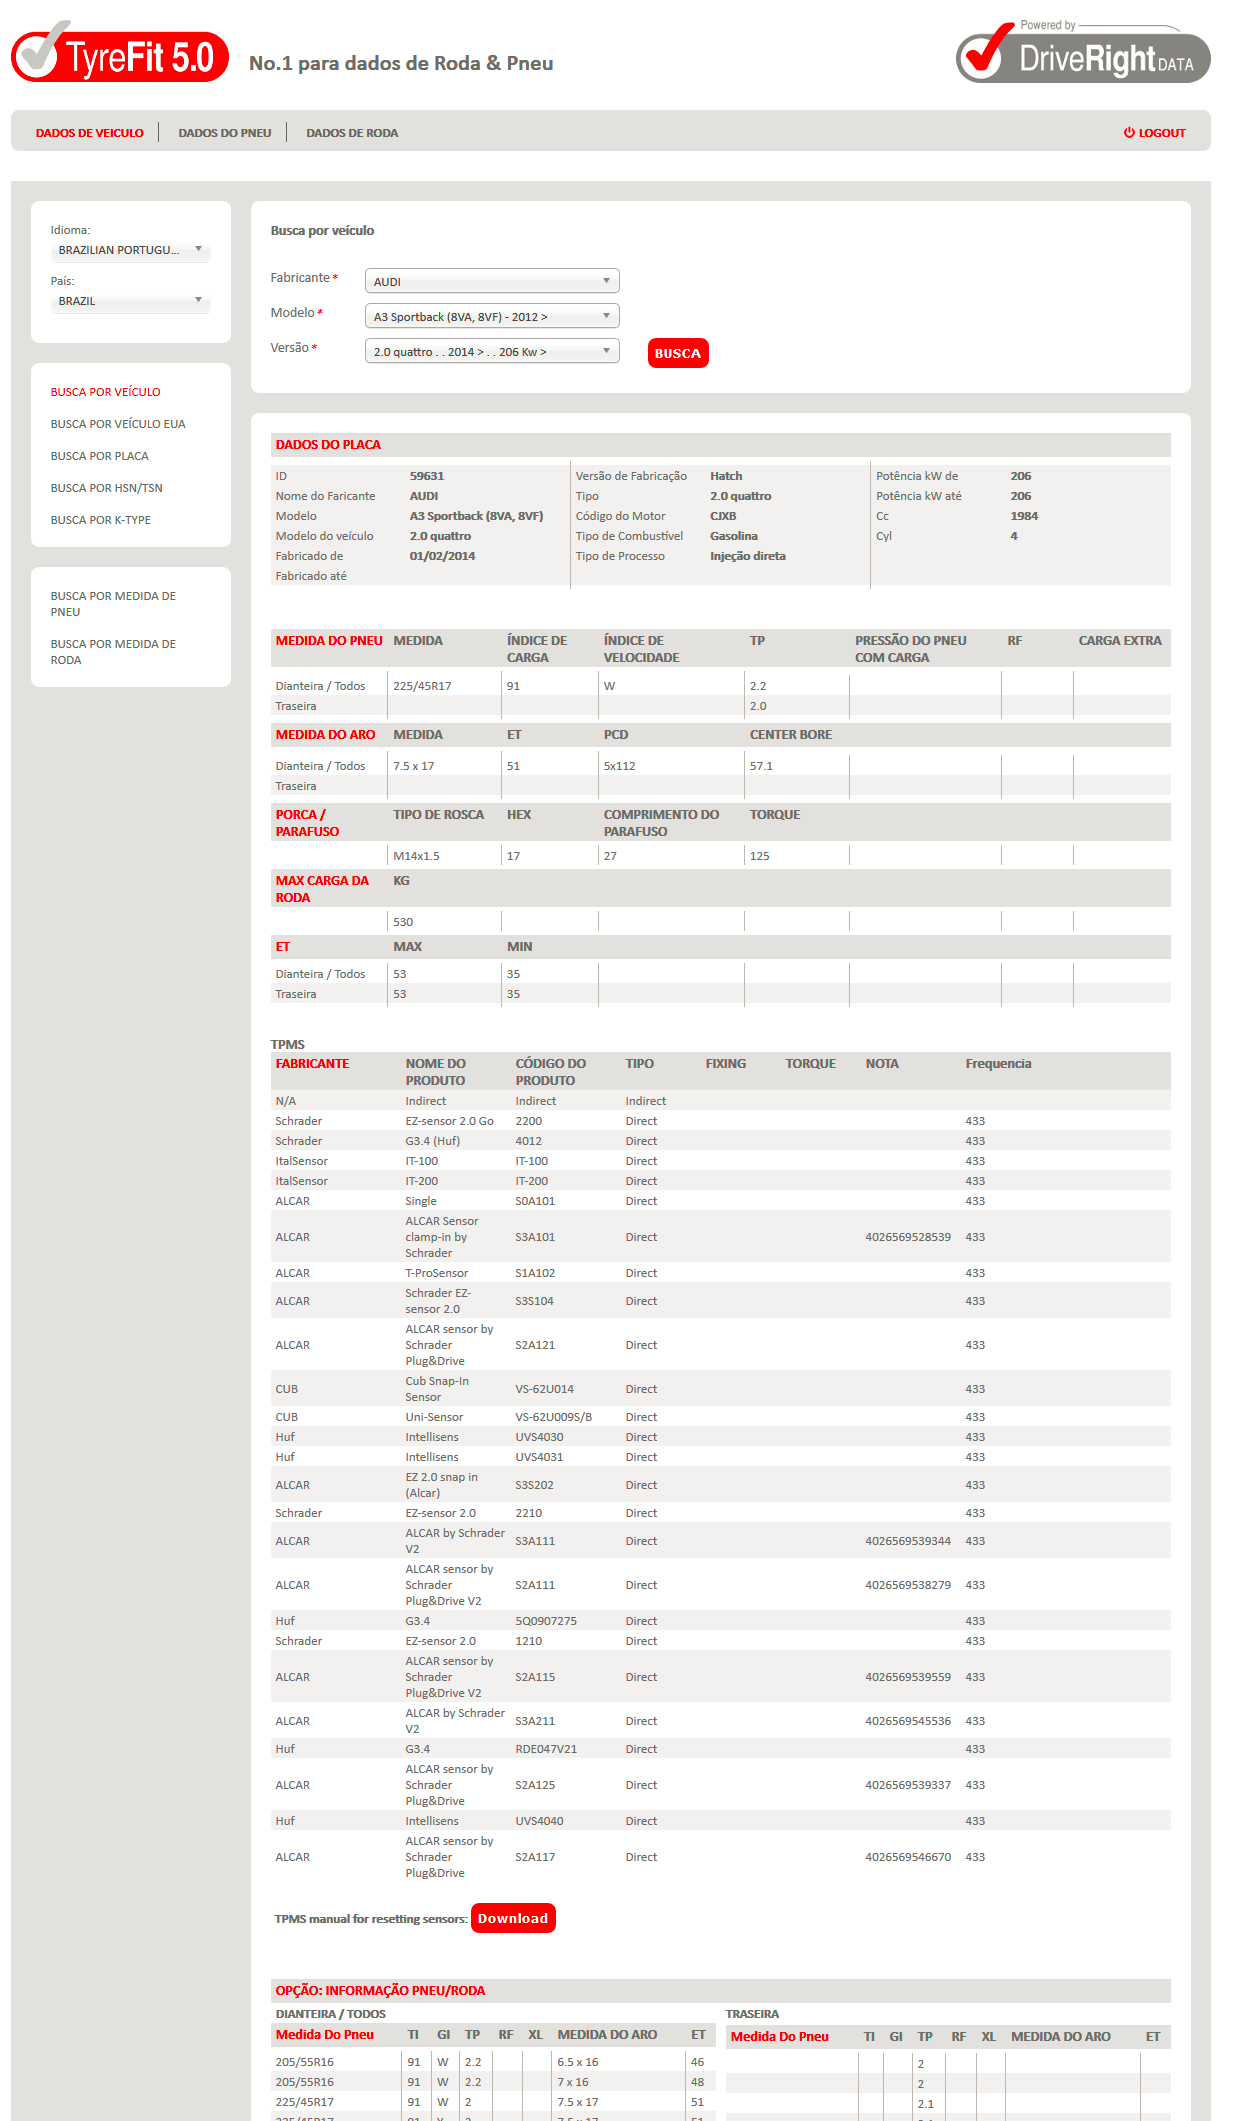This screenshot has width=1236, height=2121.
Task: Select Busca por K-Type in sidebar
Action: click(101, 520)
